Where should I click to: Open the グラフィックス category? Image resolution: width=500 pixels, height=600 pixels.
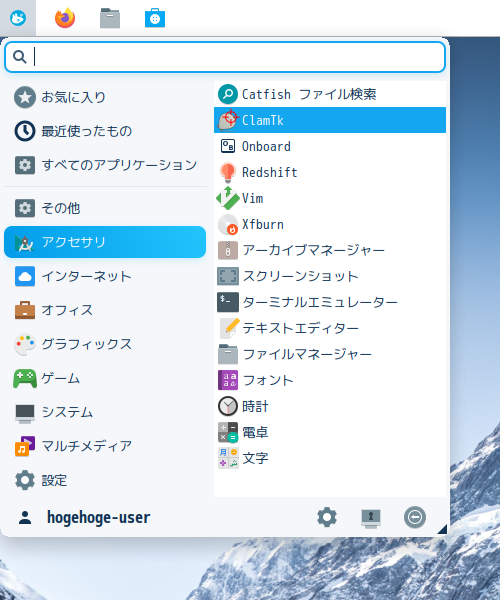pyautogui.click(x=105, y=344)
